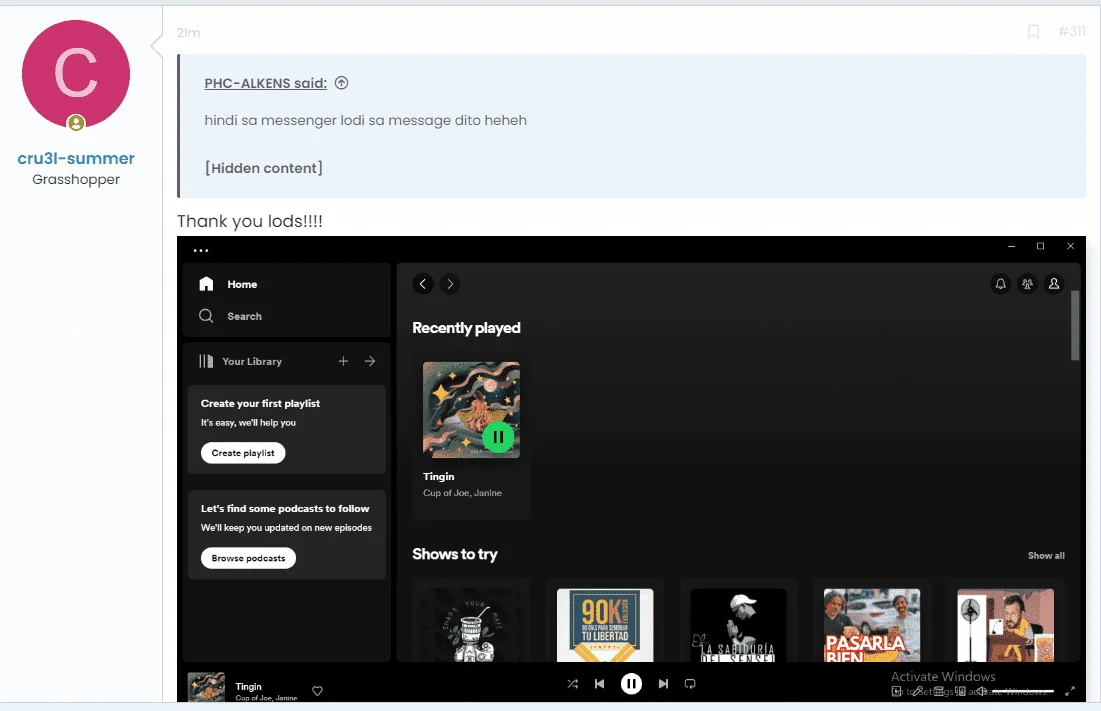The image size is (1101, 711).
Task: Skip to next track
Action: pos(664,684)
